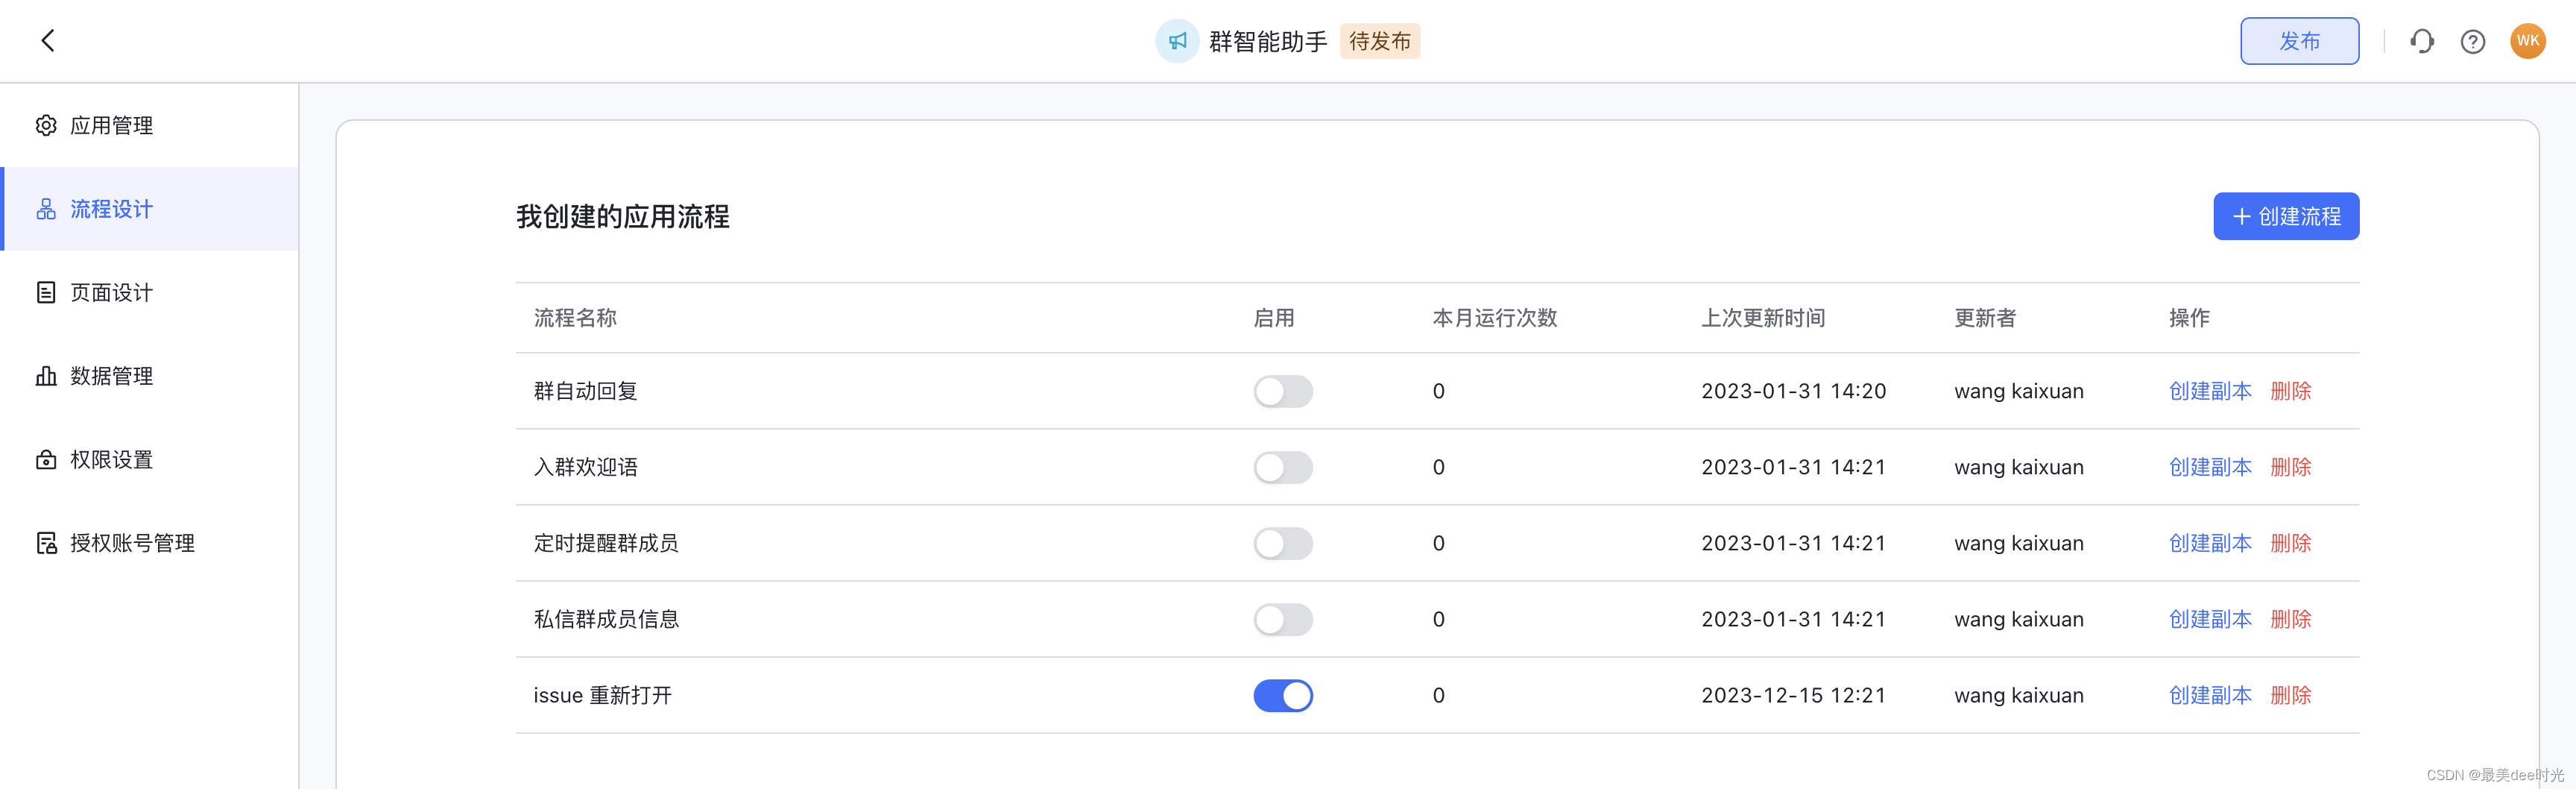Click the megaphone icon beside 群智能助手
The height and width of the screenshot is (789, 2576).
[x=1177, y=41]
